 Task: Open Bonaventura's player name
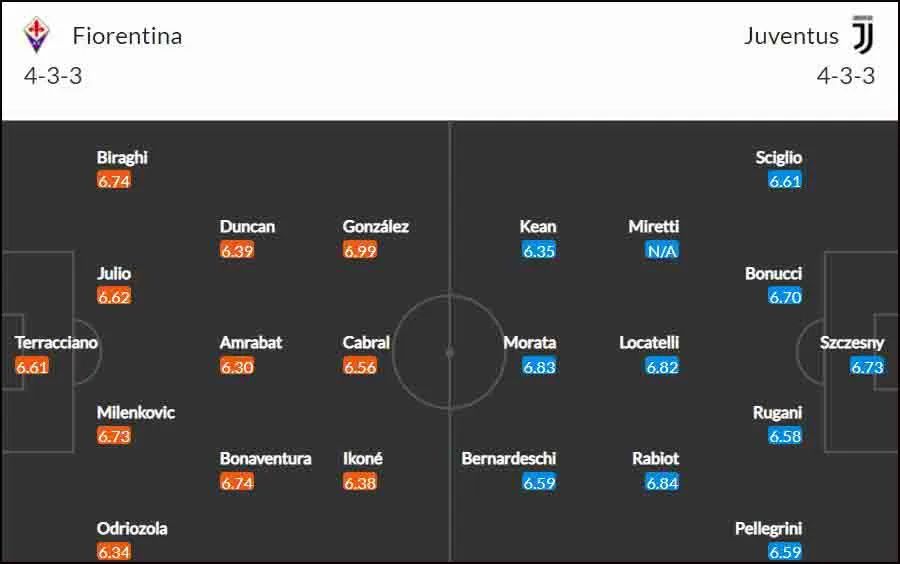click(x=265, y=458)
